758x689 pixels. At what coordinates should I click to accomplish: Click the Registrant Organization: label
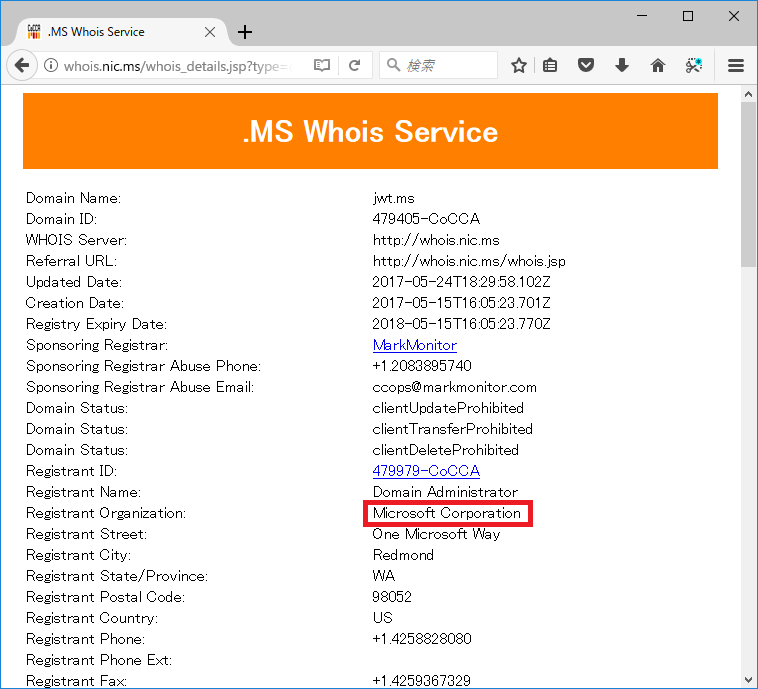click(x=106, y=513)
